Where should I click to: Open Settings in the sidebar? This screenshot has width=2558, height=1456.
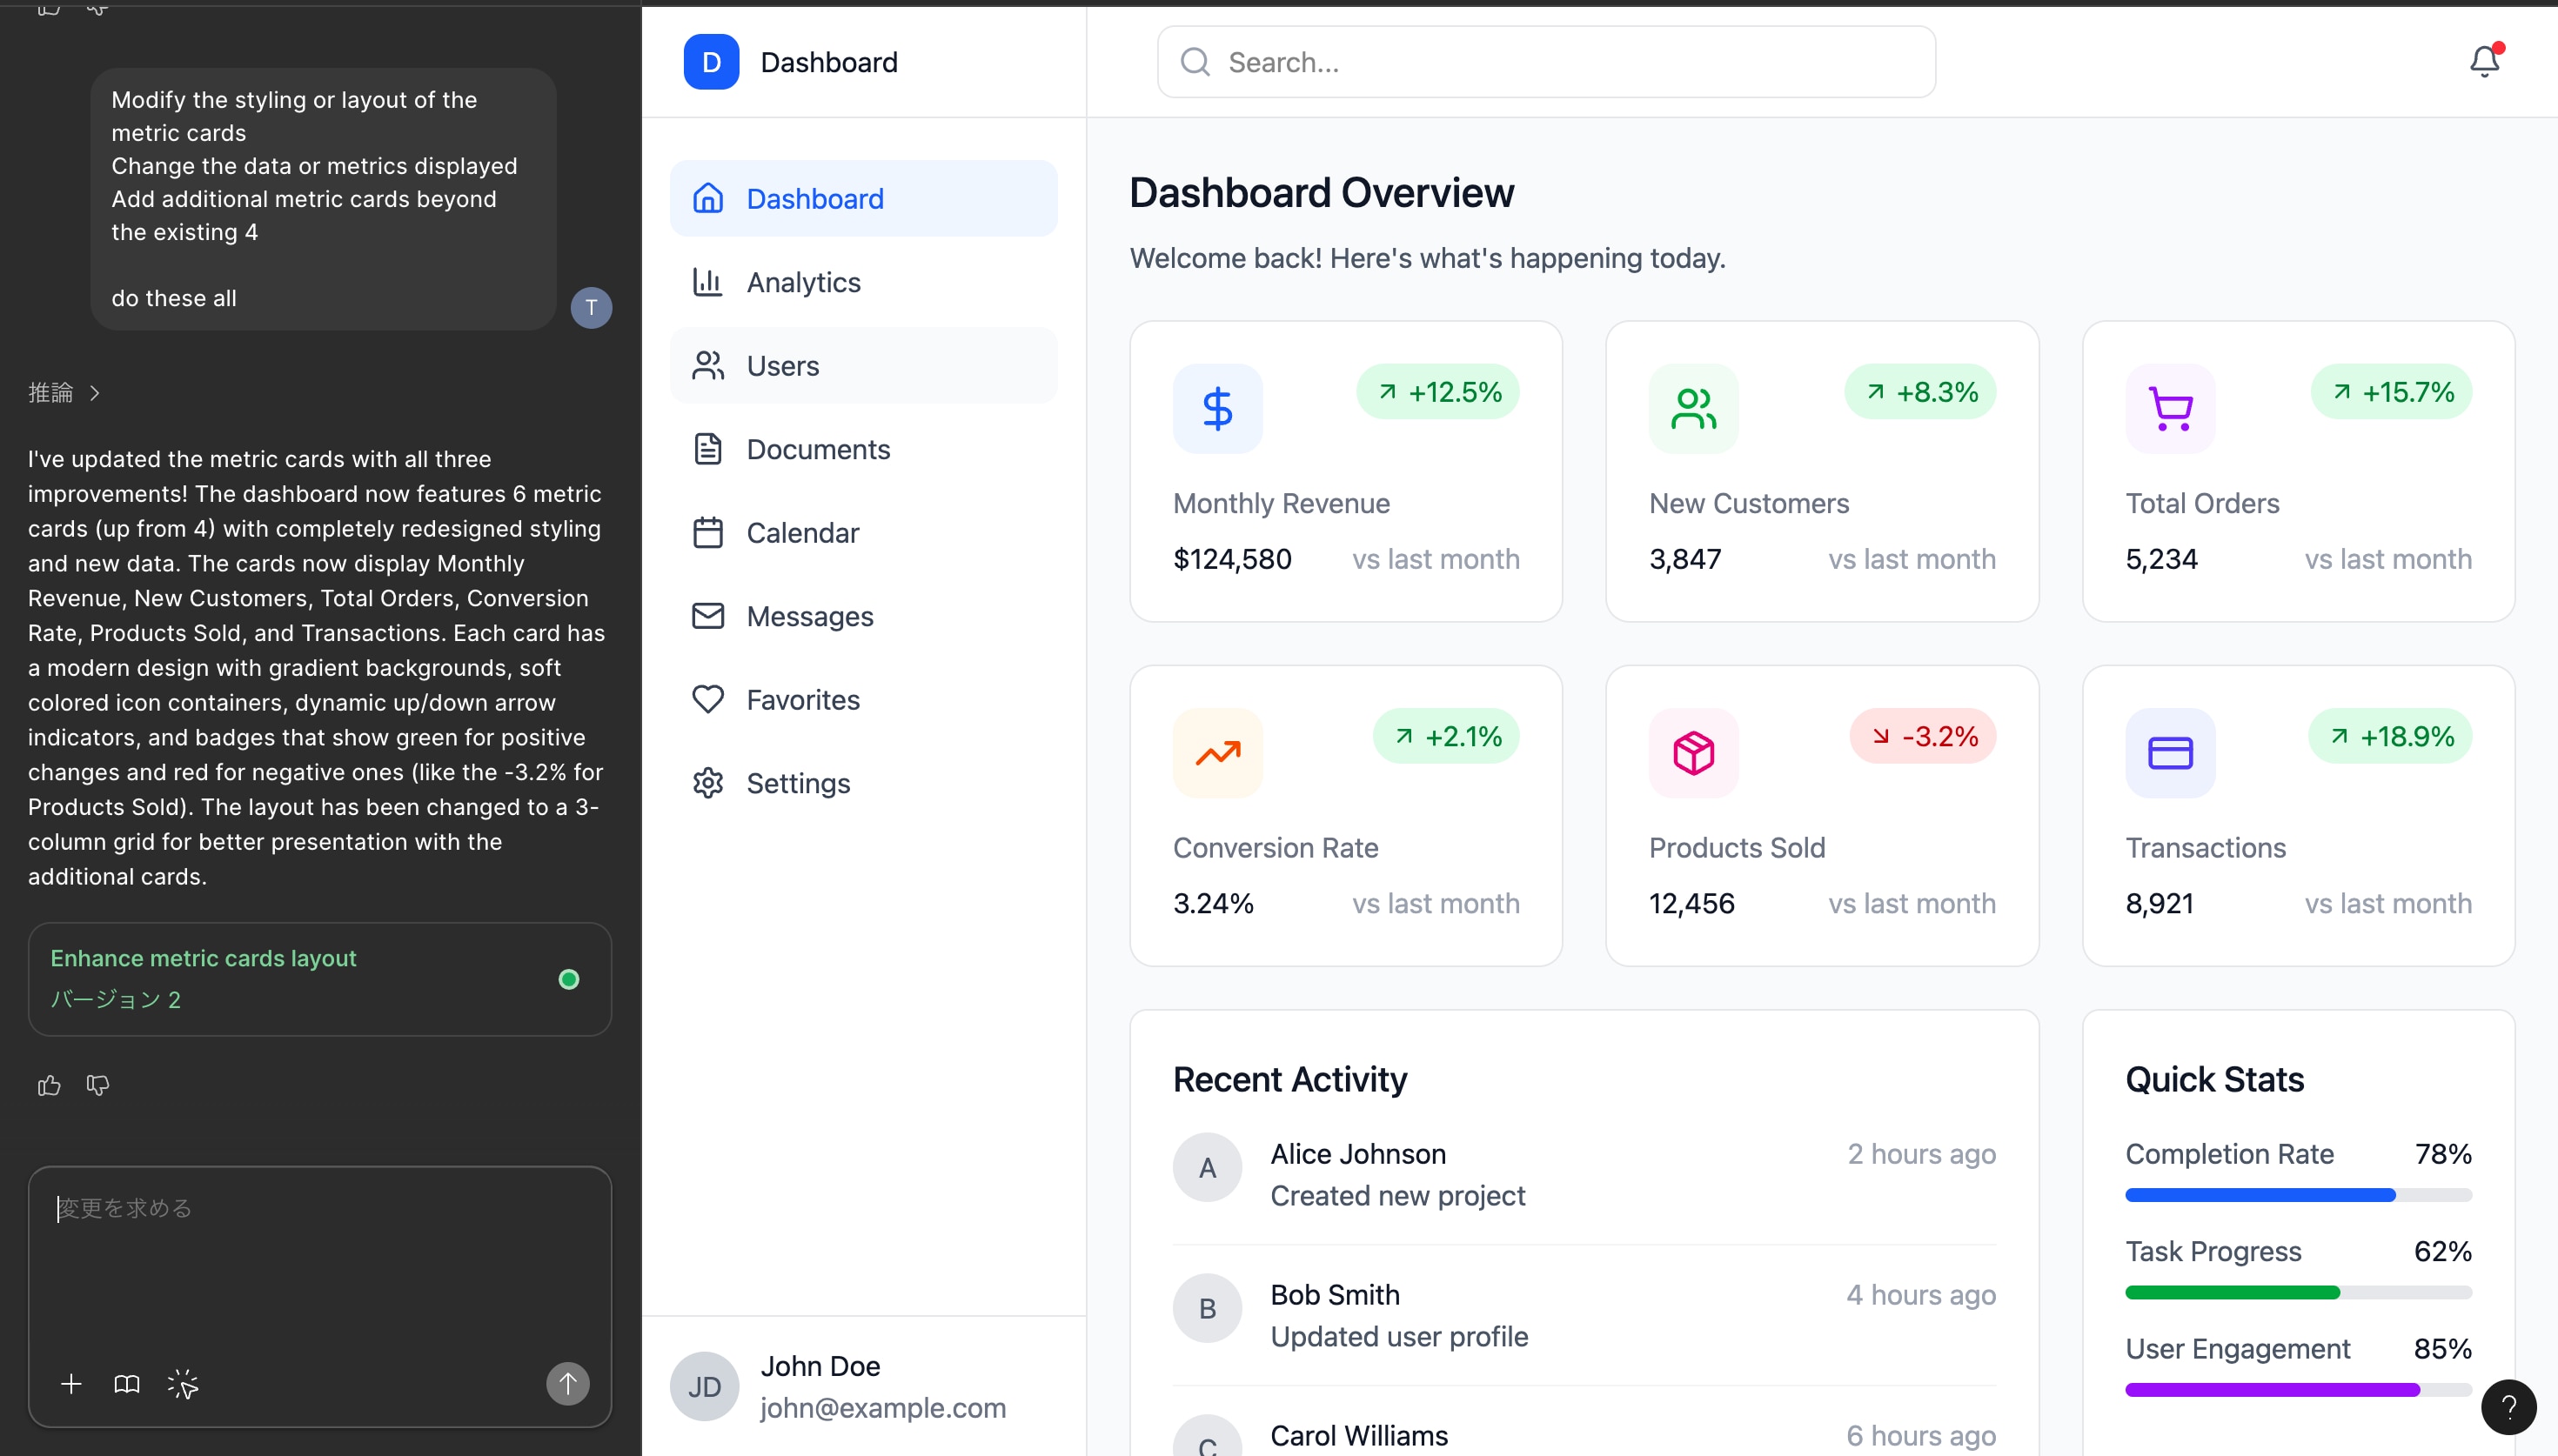797,783
